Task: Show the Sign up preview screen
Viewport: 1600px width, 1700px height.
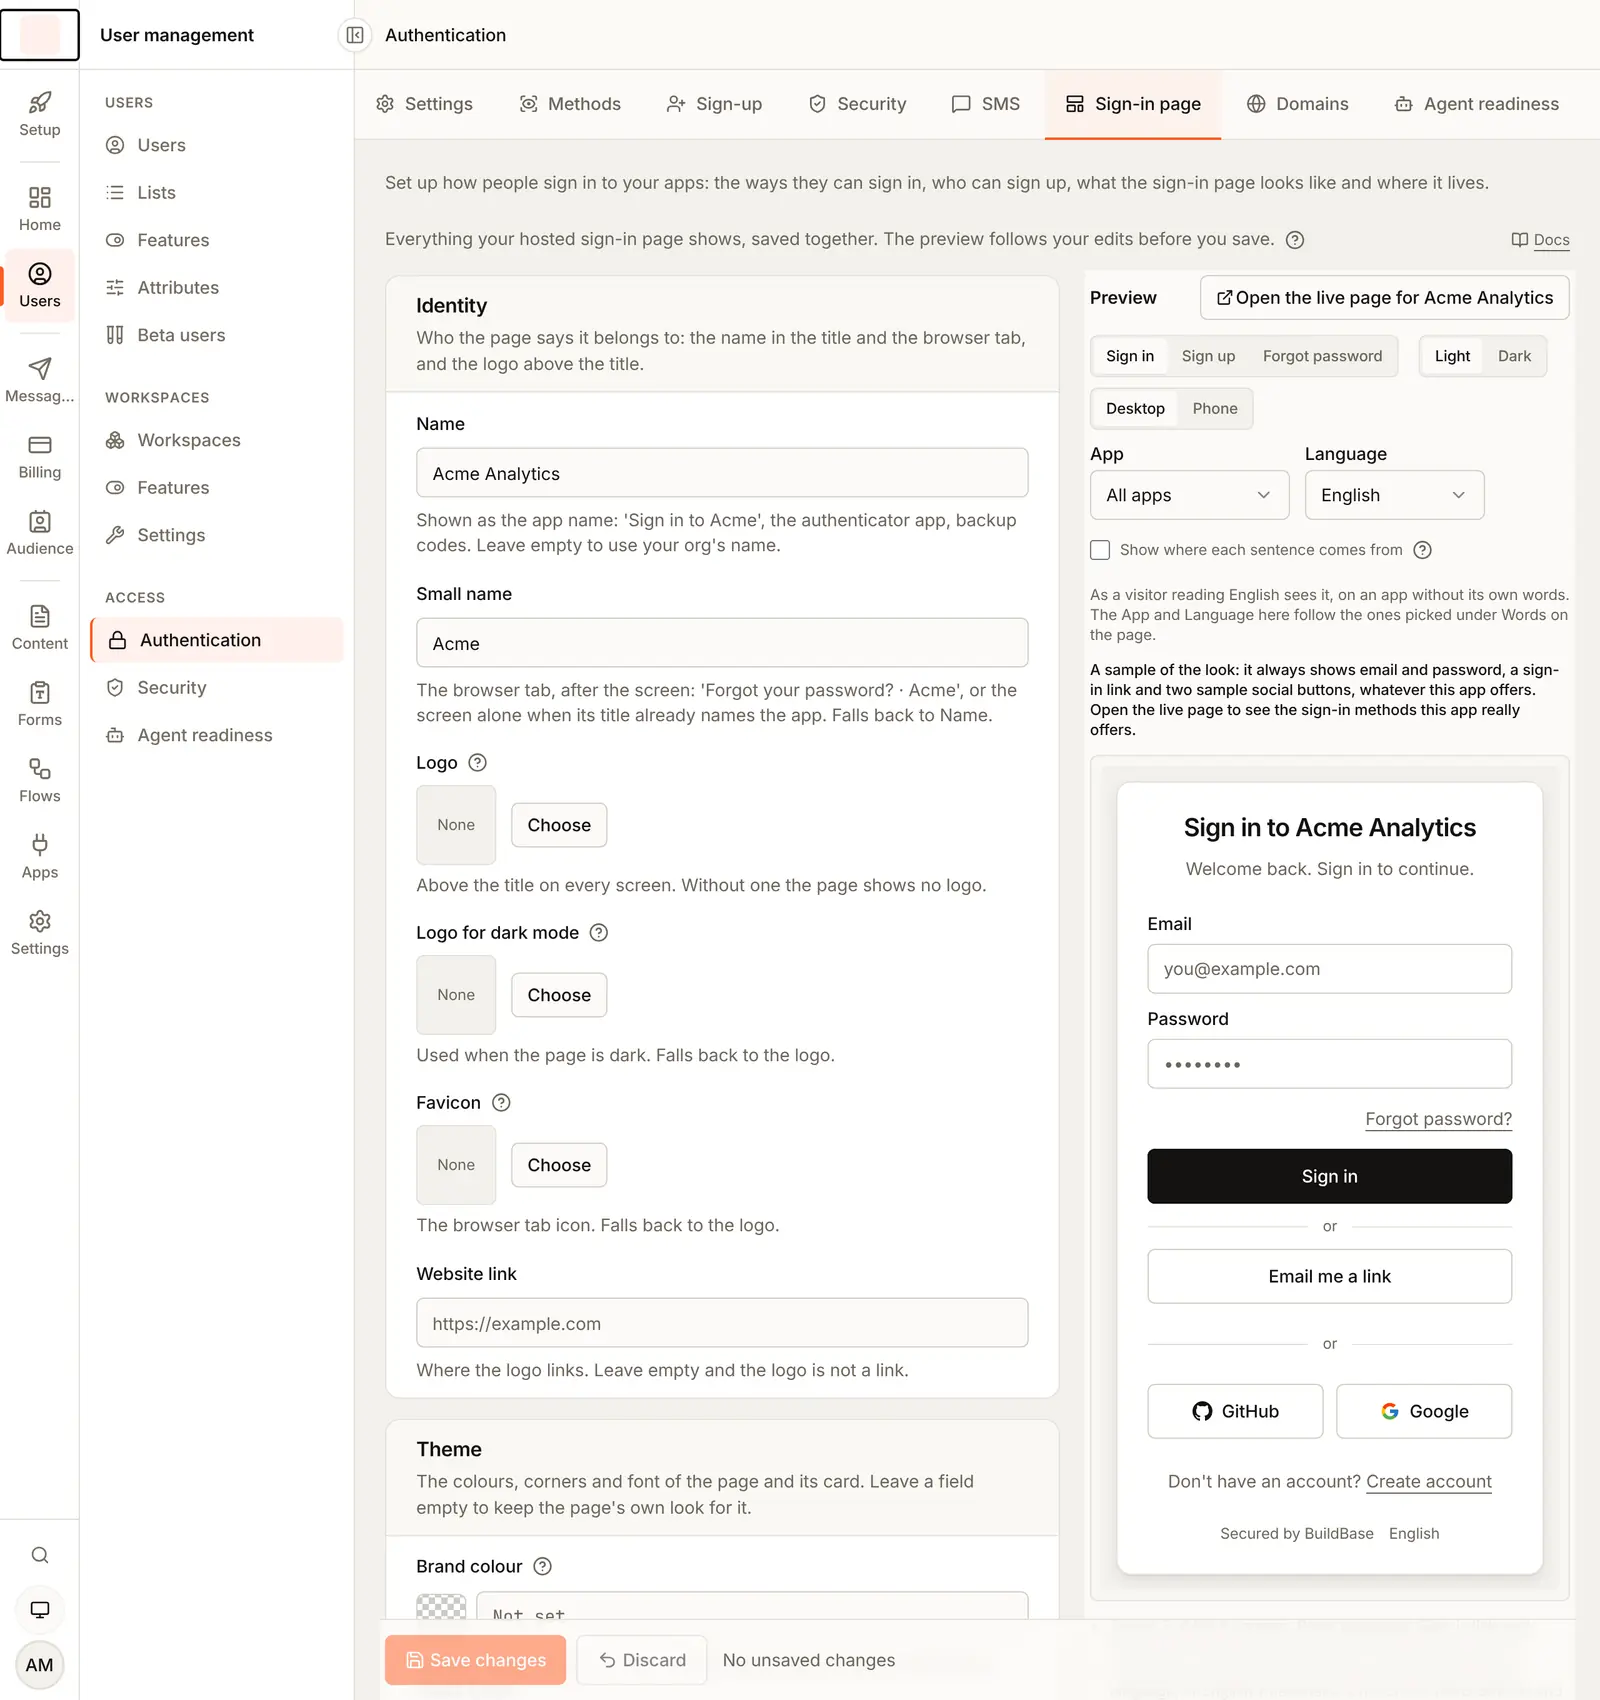Action: tap(1208, 356)
